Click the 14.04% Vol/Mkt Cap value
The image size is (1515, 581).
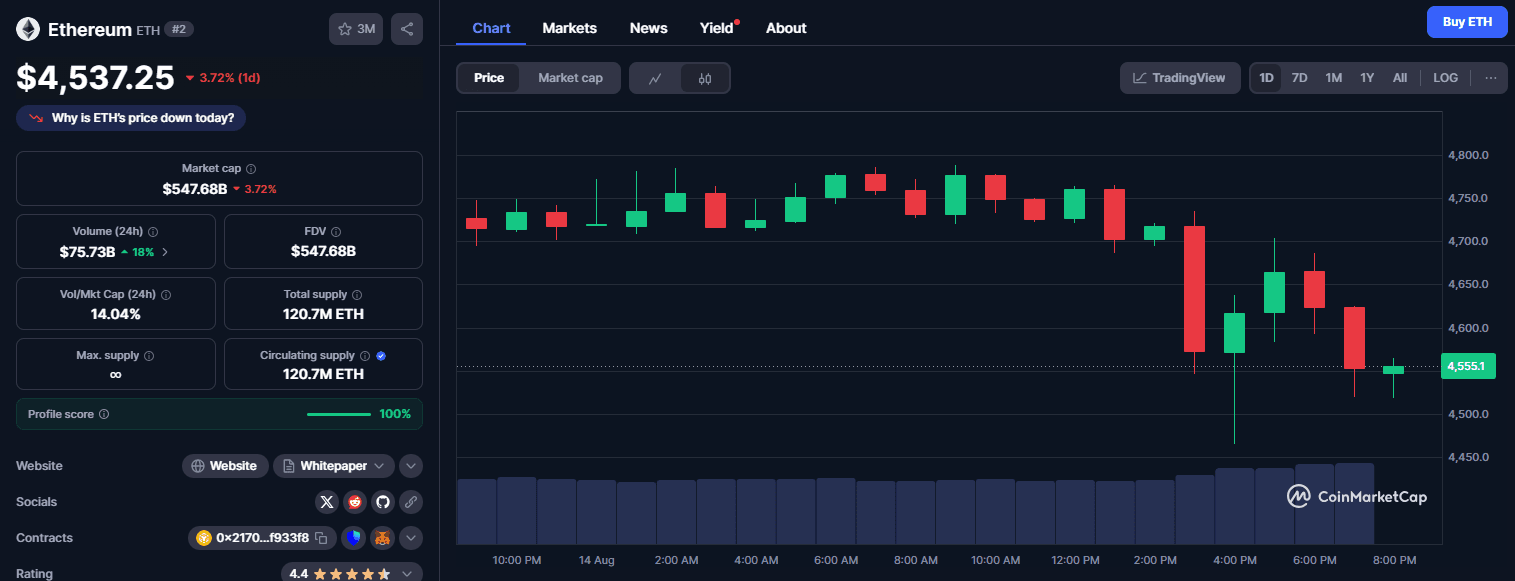[x=115, y=314]
